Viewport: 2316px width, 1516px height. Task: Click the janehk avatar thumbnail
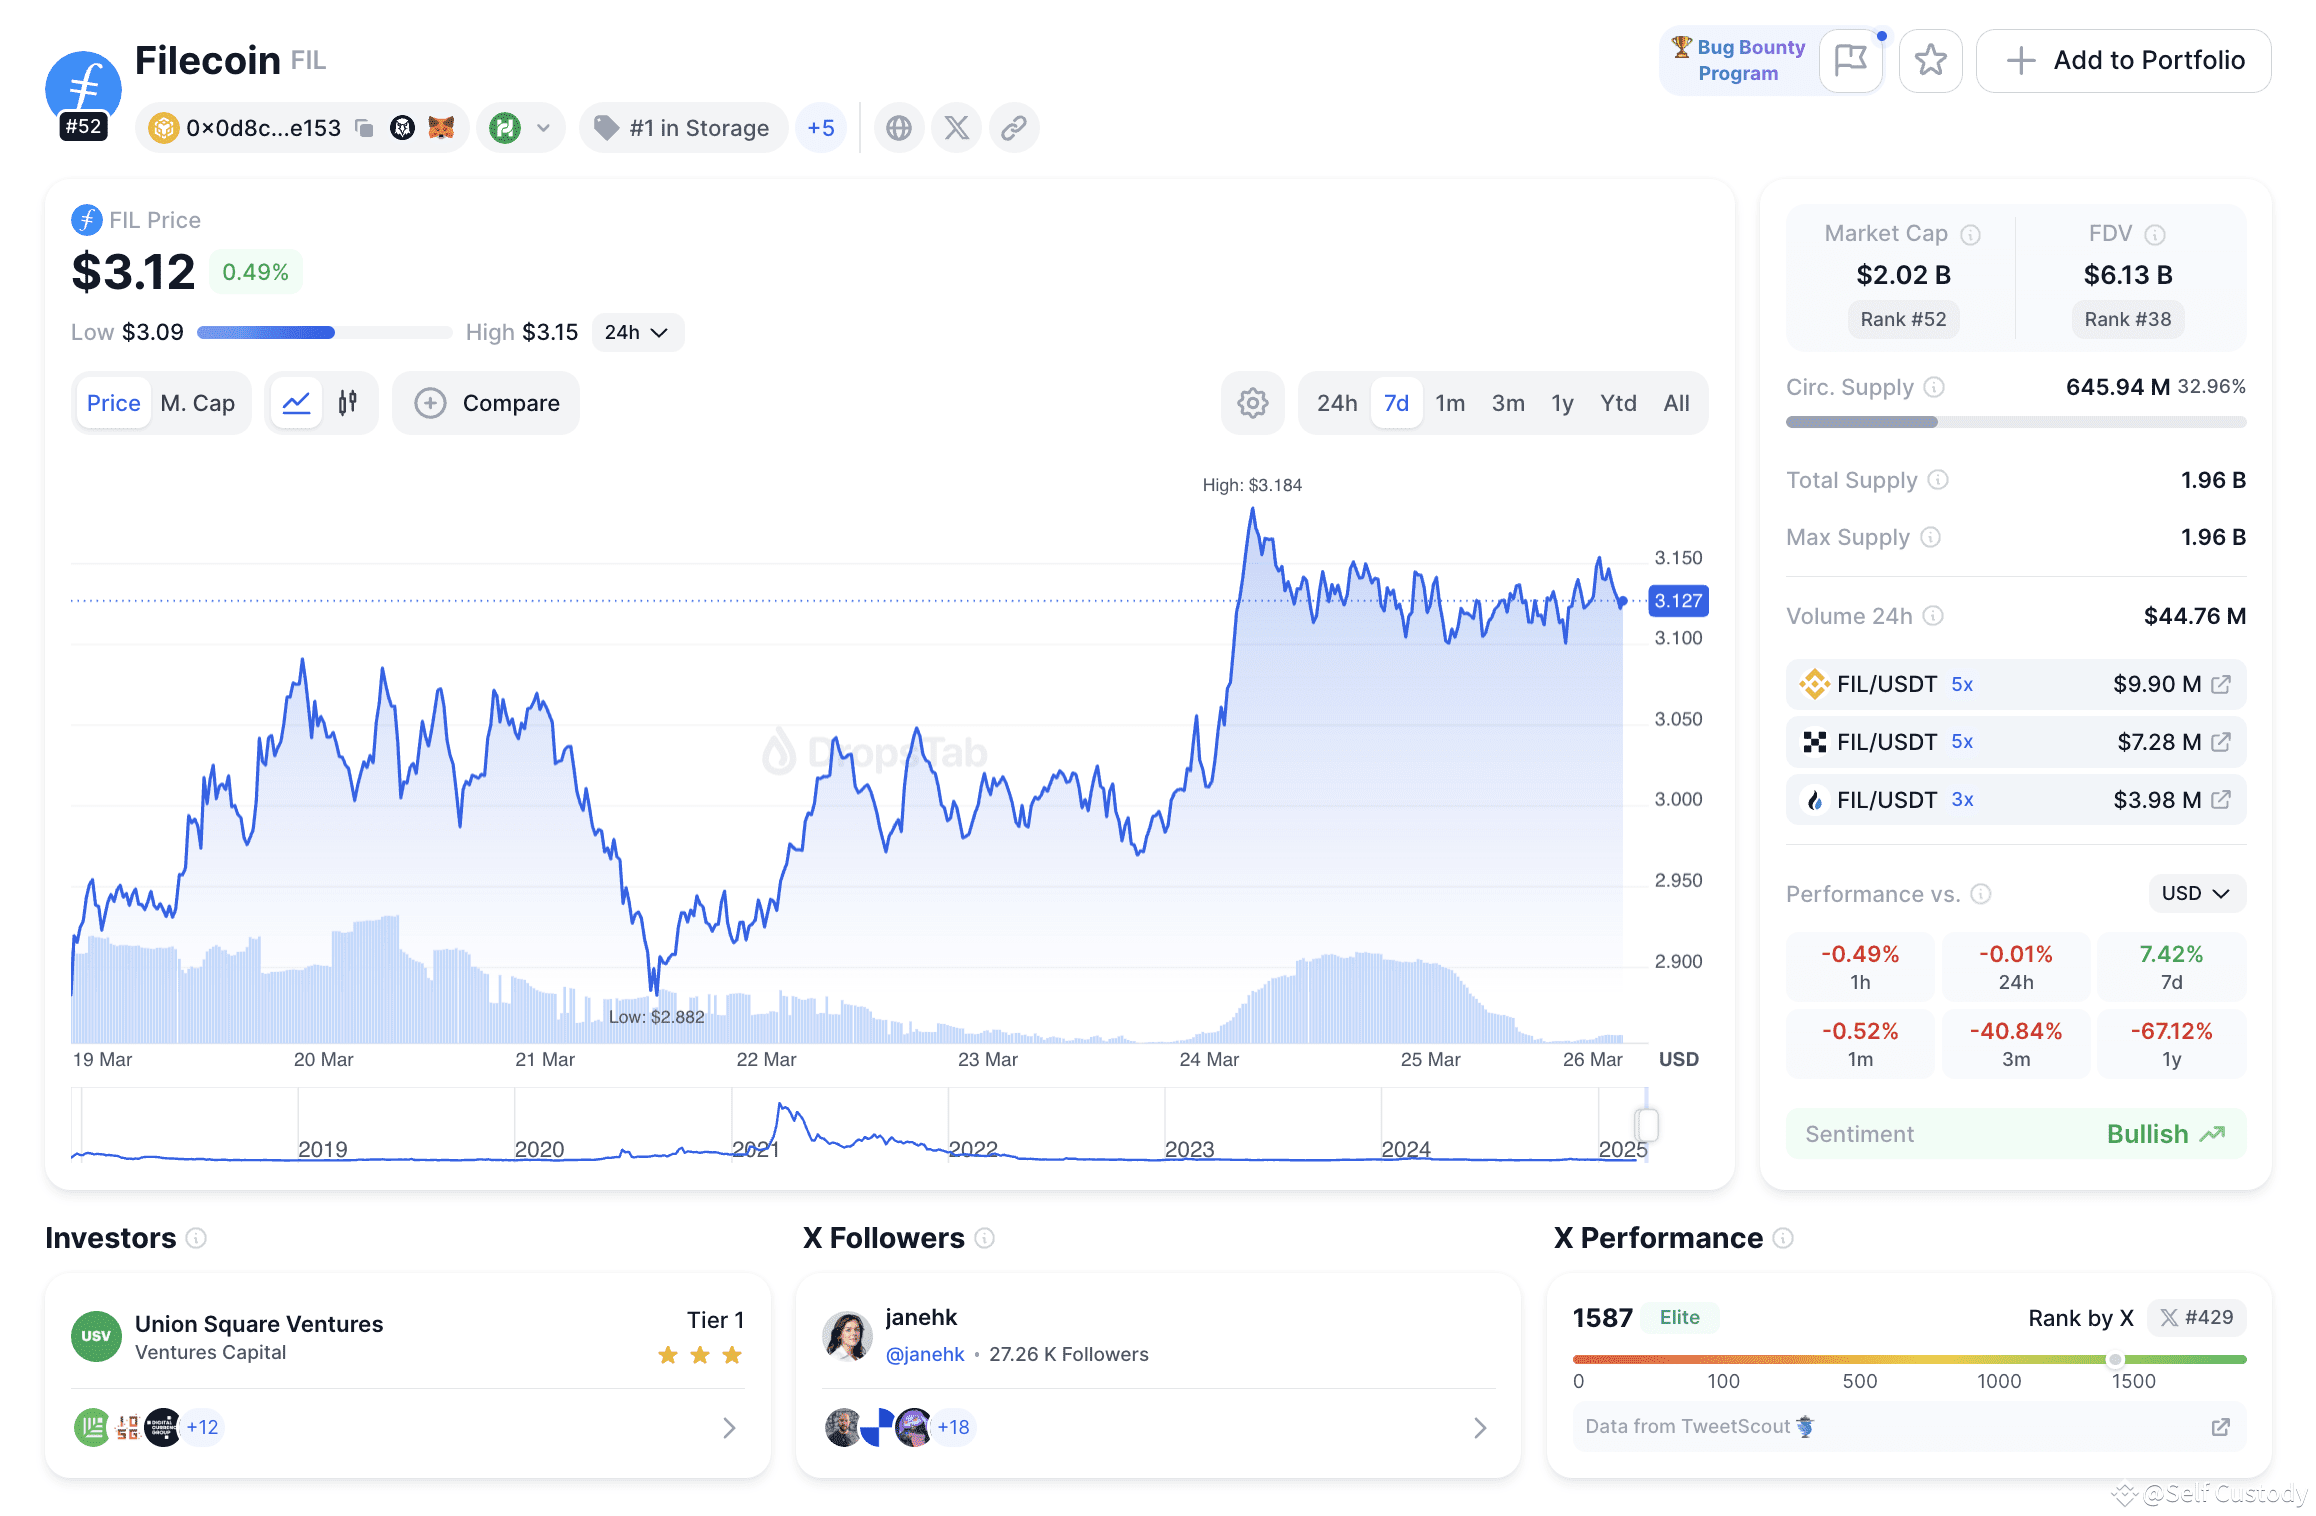(847, 1336)
